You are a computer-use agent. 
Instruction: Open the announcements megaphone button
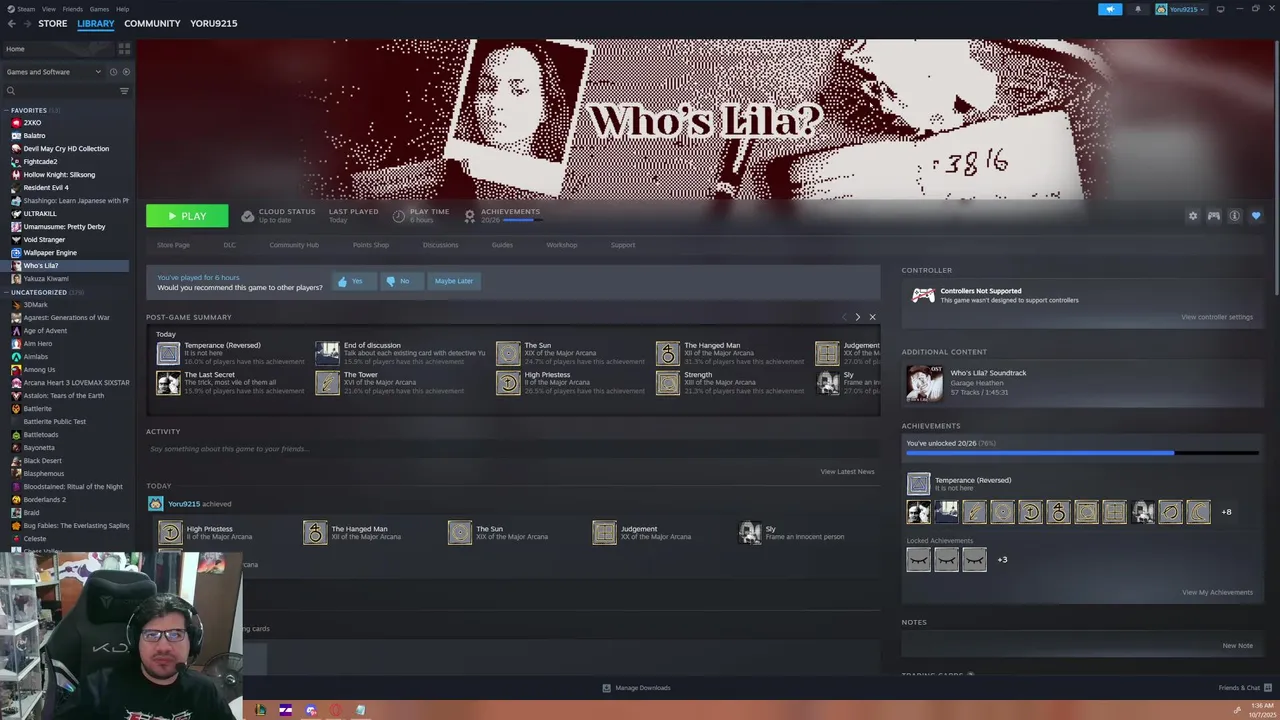coord(1110,9)
